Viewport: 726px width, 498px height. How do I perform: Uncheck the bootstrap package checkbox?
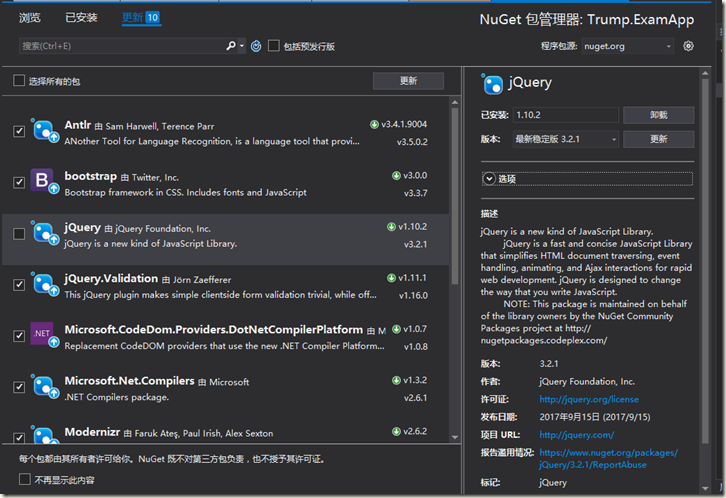pyautogui.click(x=19, y=182)
